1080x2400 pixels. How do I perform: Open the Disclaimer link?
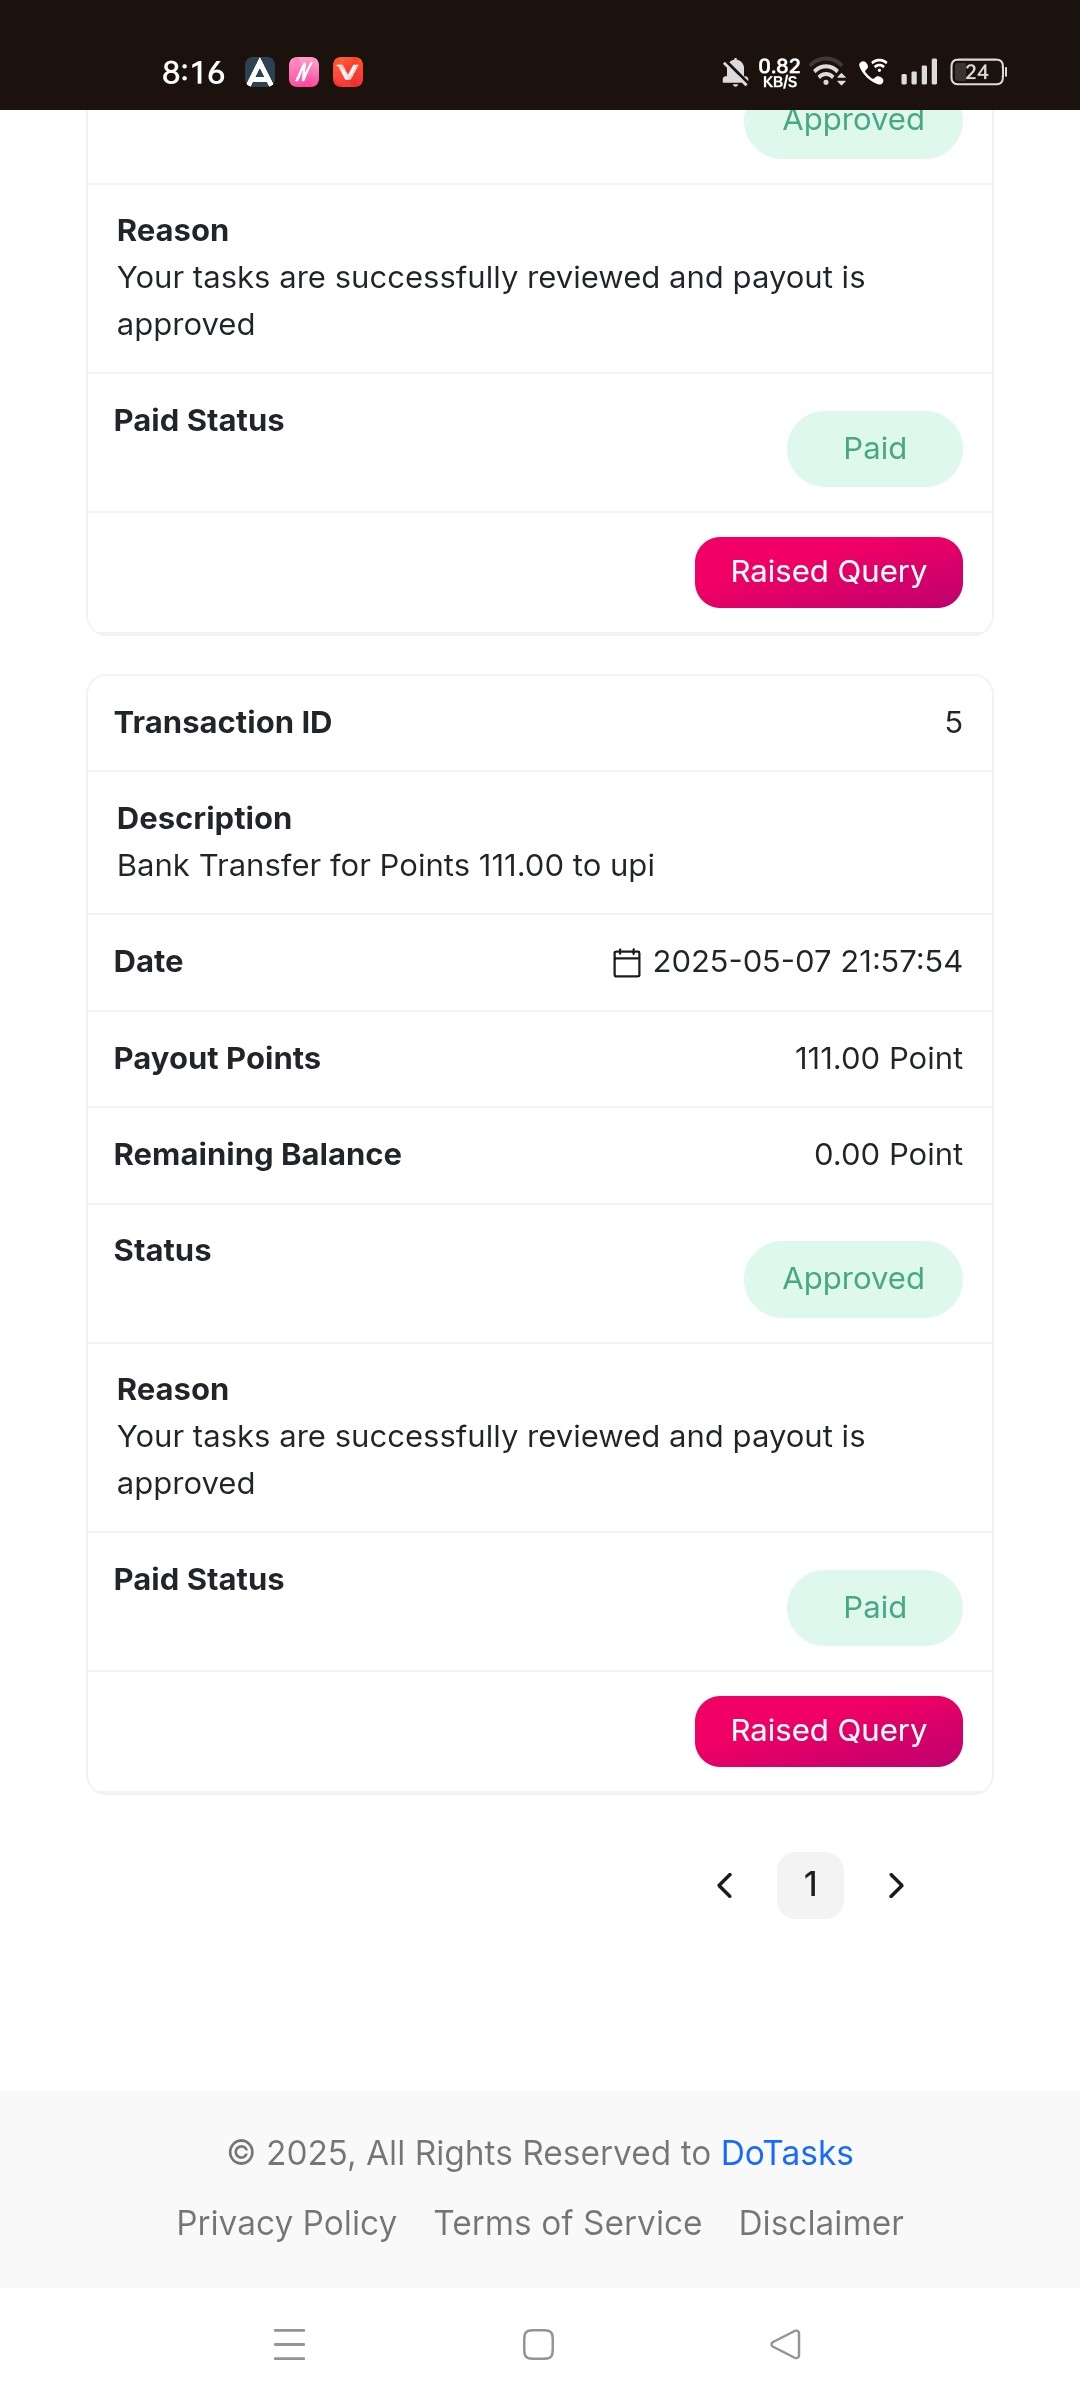click(x=821, y=2223)
